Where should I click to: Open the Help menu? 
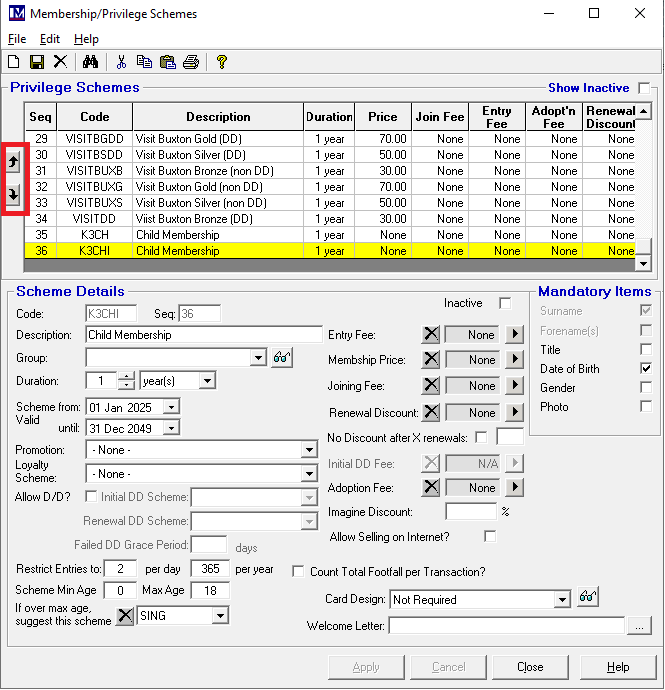(x=86, y=39)
